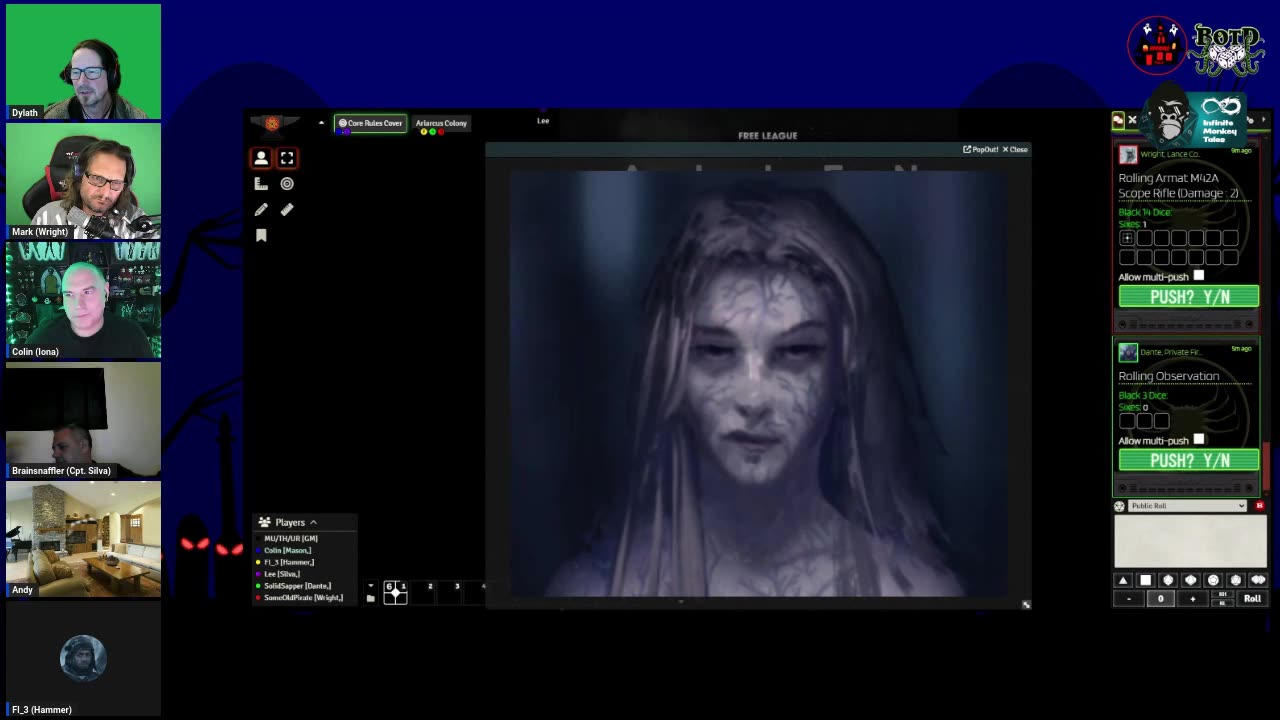
Task: Select Fl_3 [Hammer] in Players list
Action: pos(286,562)
